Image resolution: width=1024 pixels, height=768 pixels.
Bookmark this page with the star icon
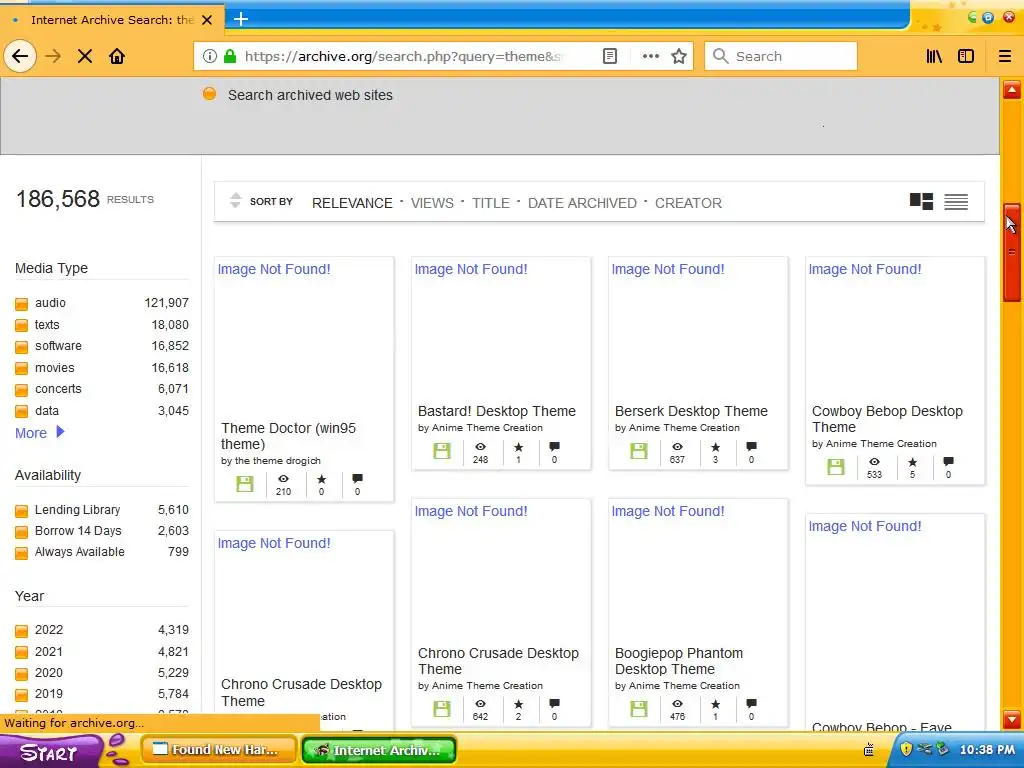pos(679,56)
